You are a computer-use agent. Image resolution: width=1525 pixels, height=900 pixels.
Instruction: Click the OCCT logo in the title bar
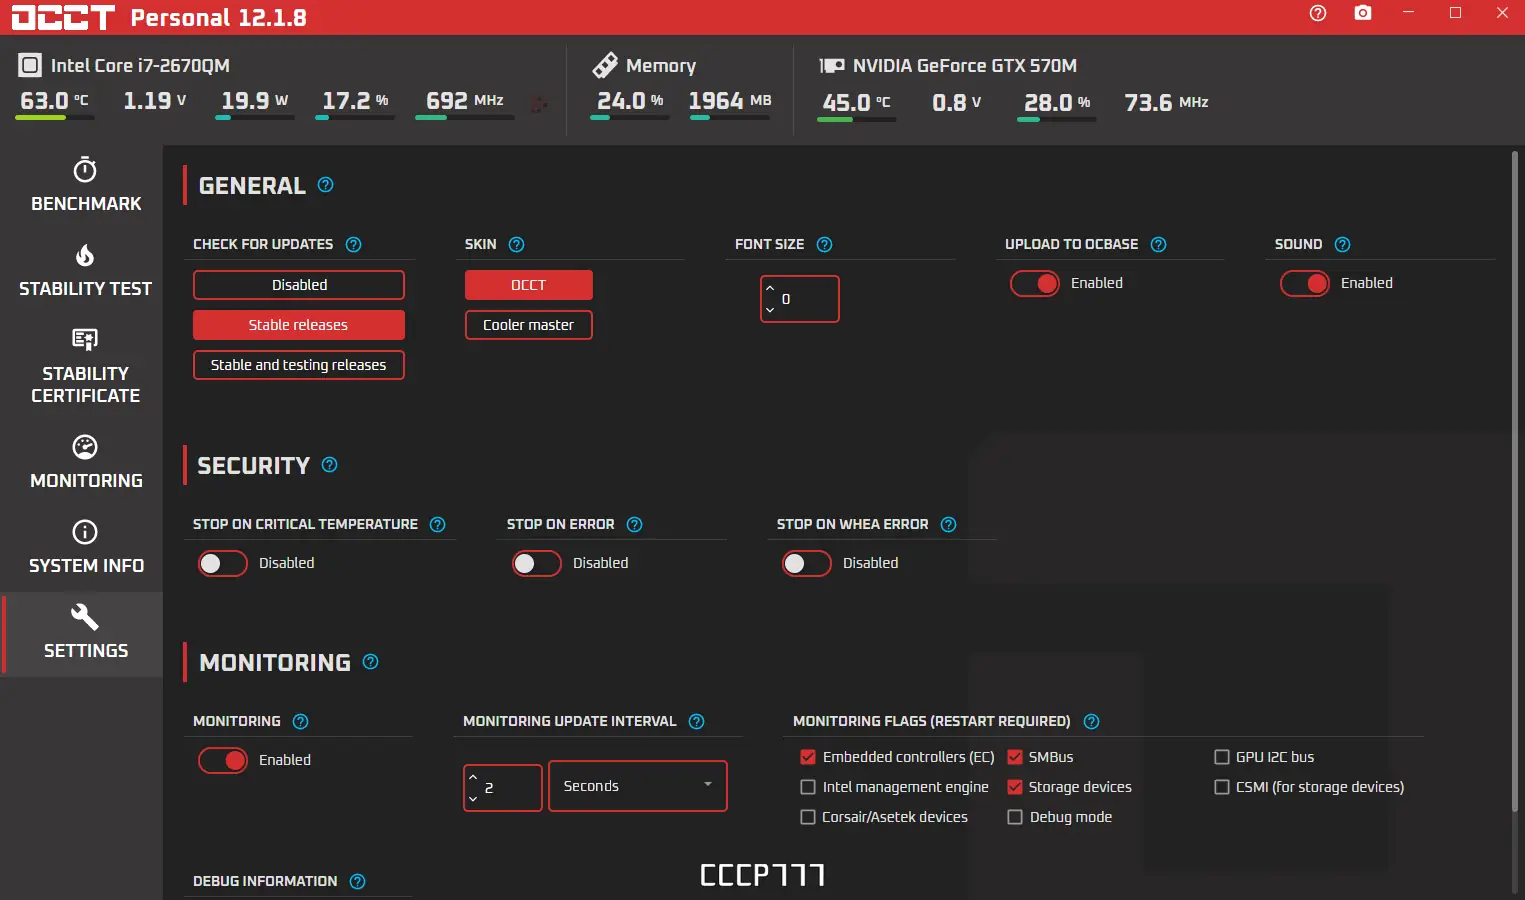tap(63, 17)
